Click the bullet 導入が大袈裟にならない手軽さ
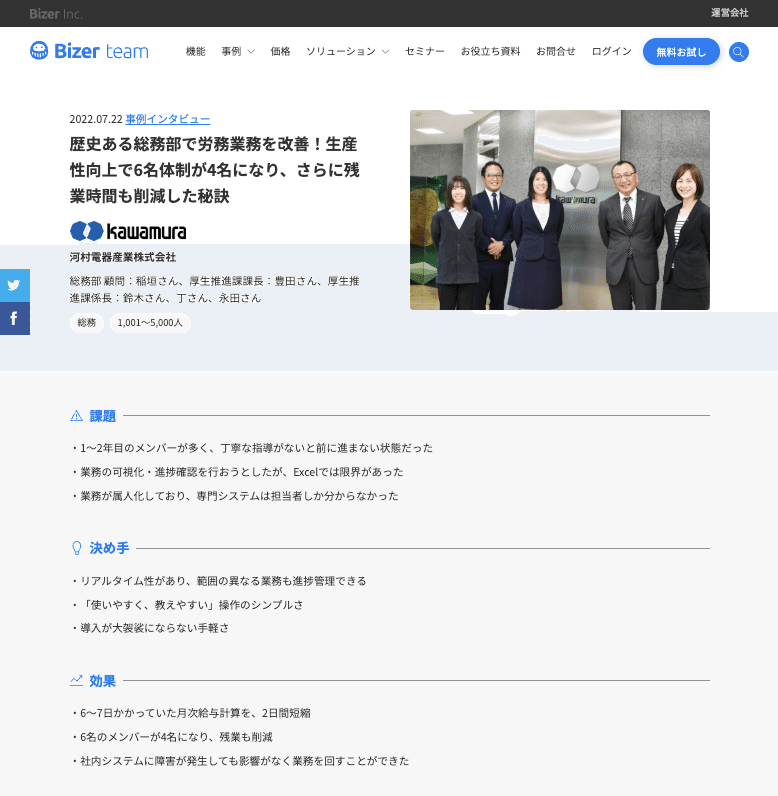The width and height of the screenshot is (778, 796). point(150,628)
